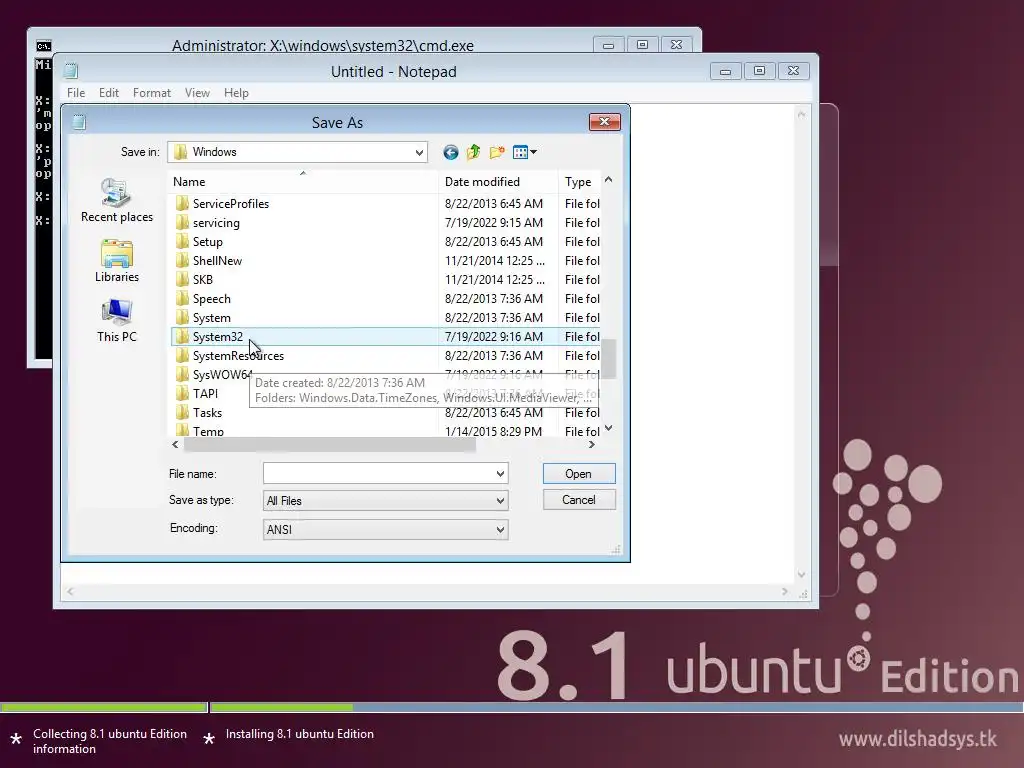Select the System folder
Viewport: 1024px width, 768px height.
(212, 317)
